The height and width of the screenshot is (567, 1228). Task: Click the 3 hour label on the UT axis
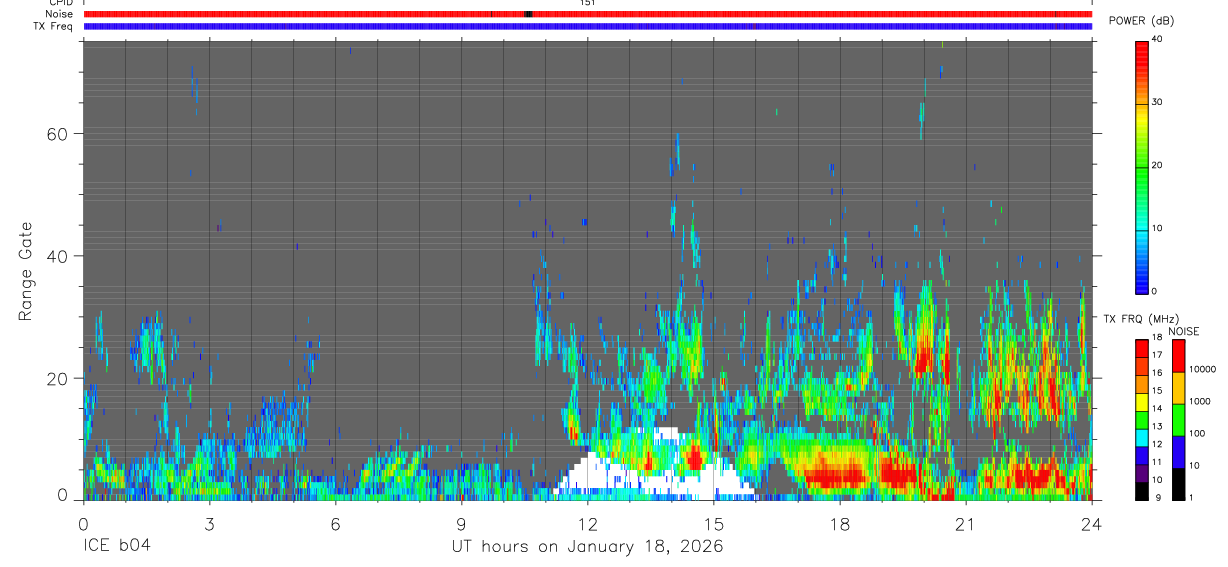click(209, 523)
